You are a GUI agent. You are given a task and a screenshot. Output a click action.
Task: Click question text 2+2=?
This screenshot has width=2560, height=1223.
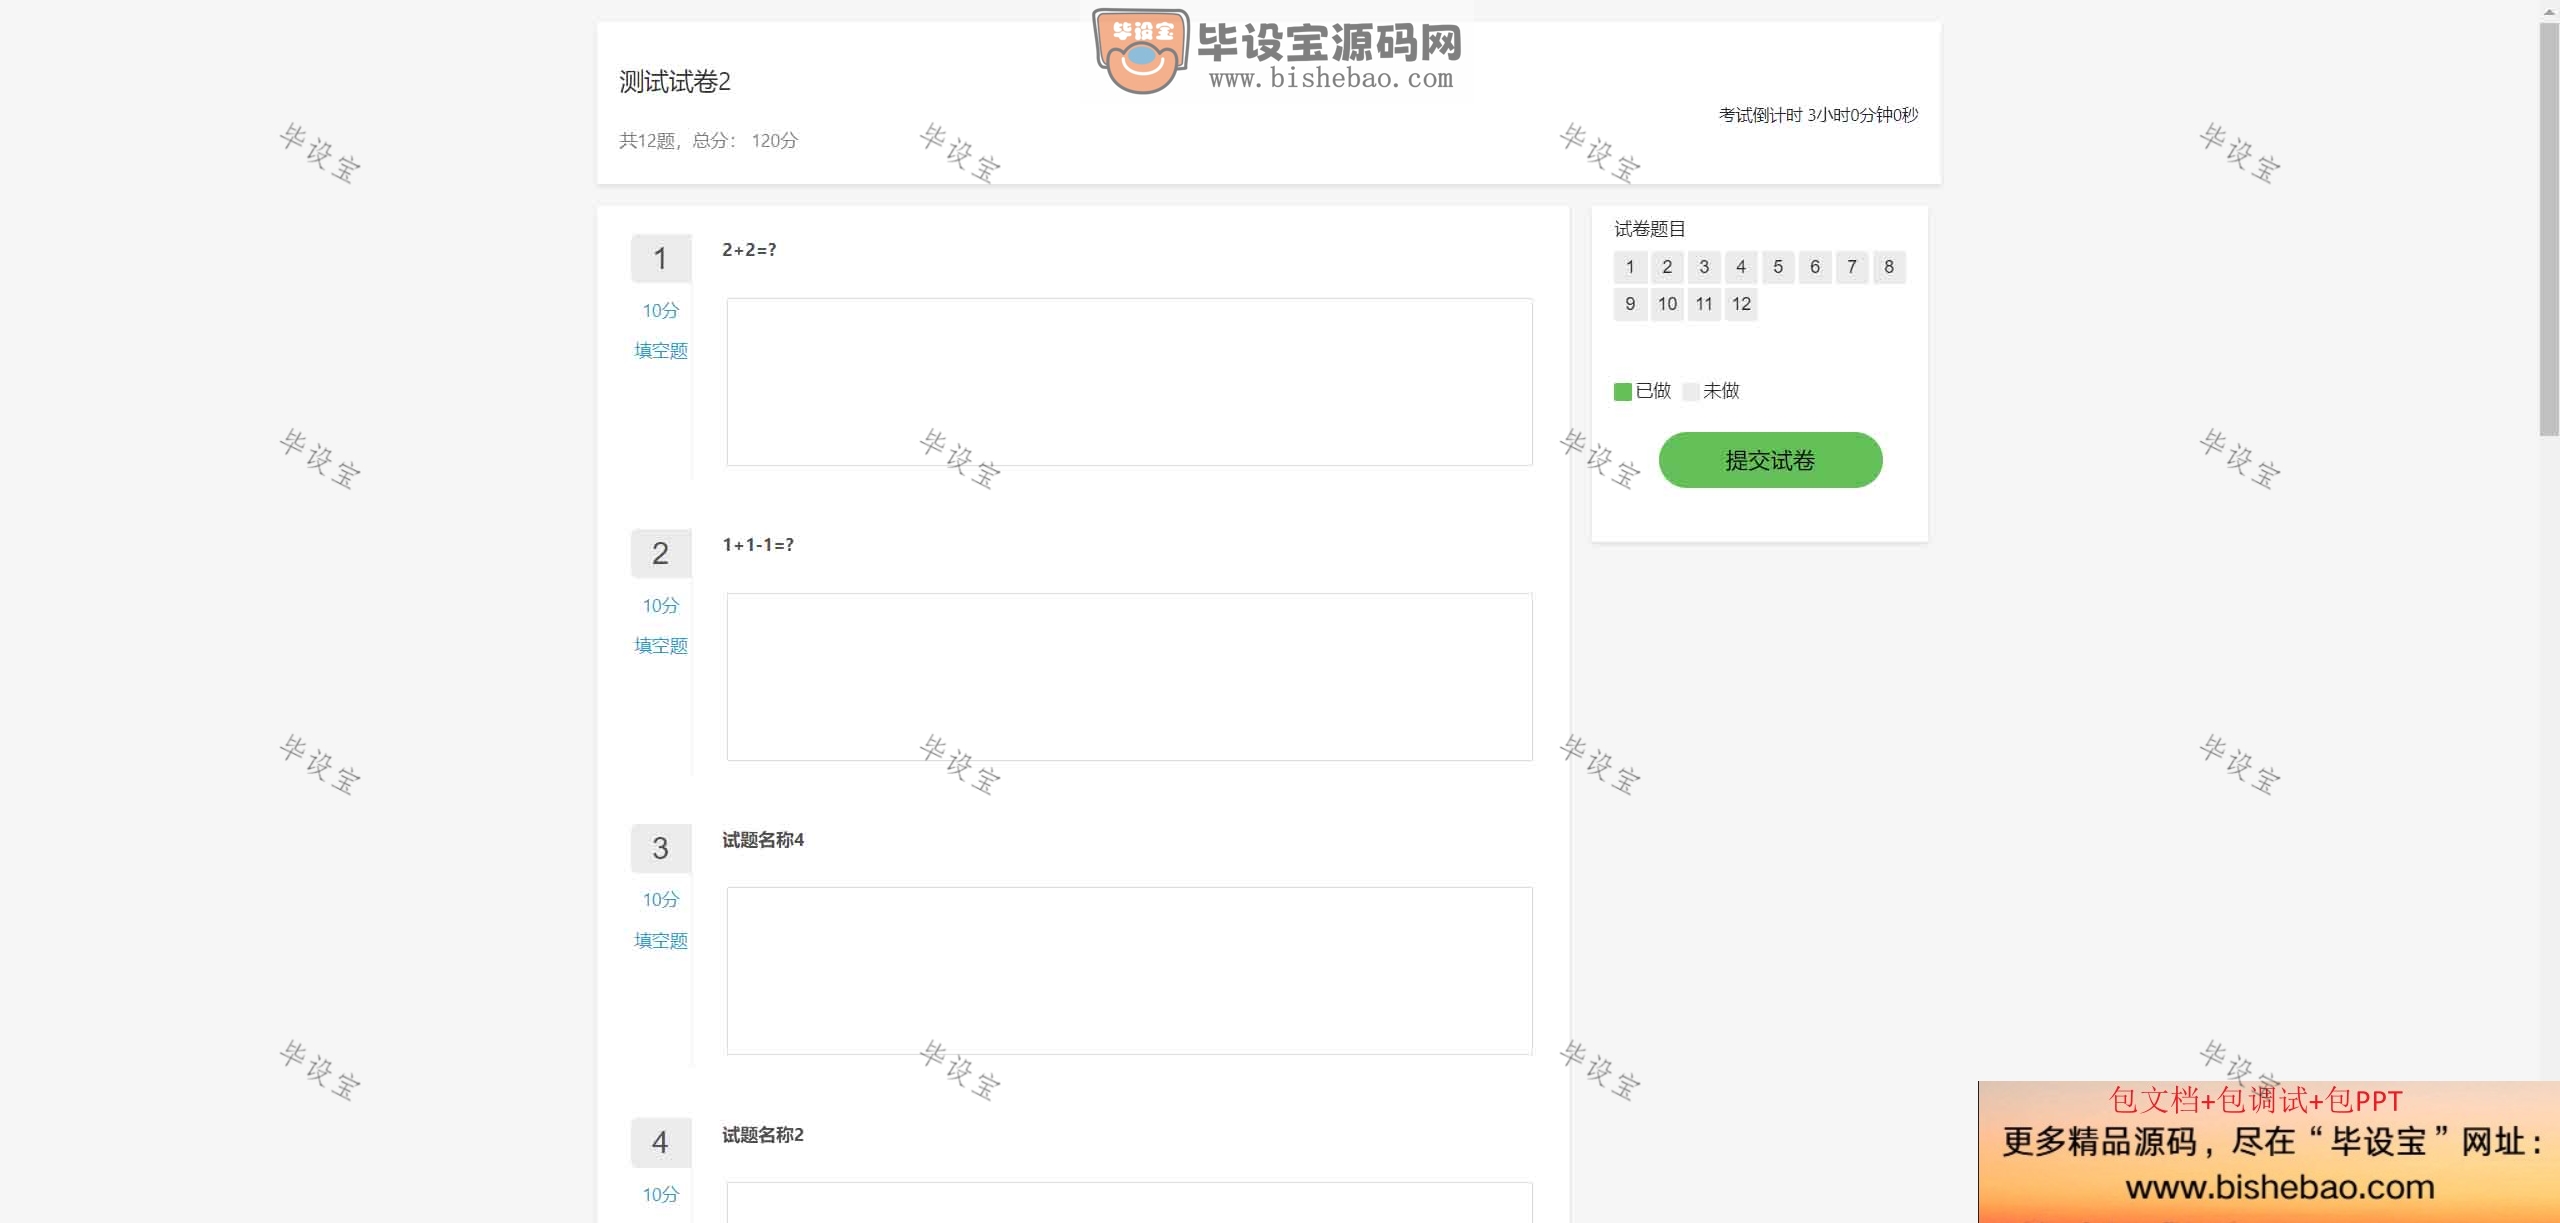tap(749, 250)
